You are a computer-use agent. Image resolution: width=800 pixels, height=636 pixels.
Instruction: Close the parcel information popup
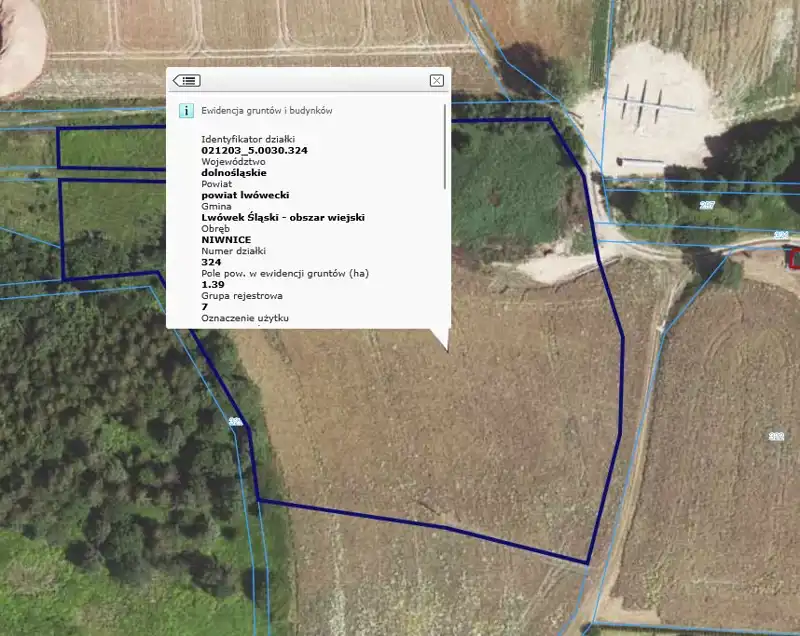436,81
